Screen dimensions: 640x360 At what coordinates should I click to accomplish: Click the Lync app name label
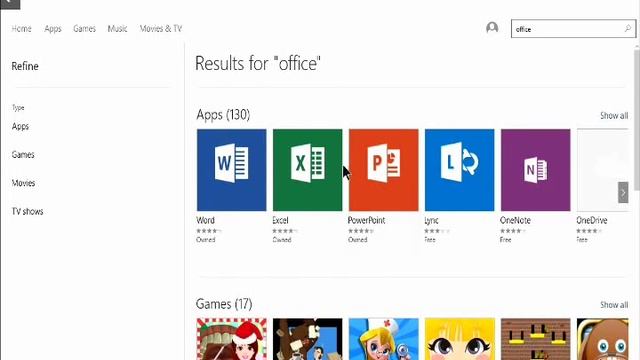point(431,221)
